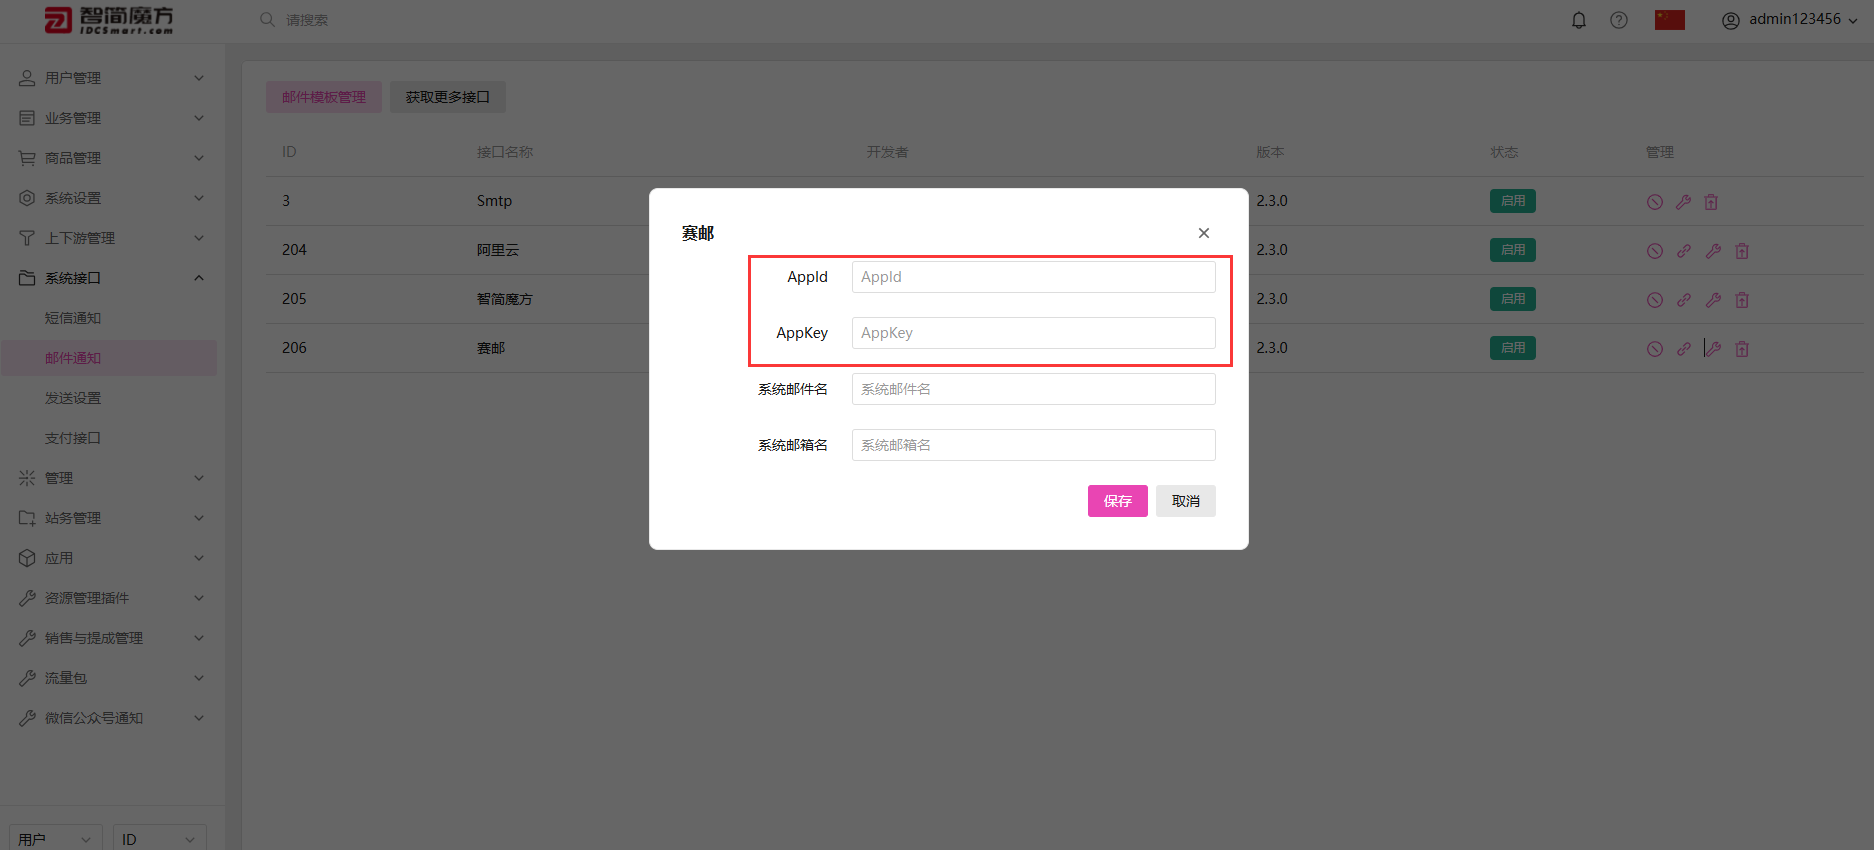Click the 智简魔方 interface name cell in row 205

(x=505, y=299)
